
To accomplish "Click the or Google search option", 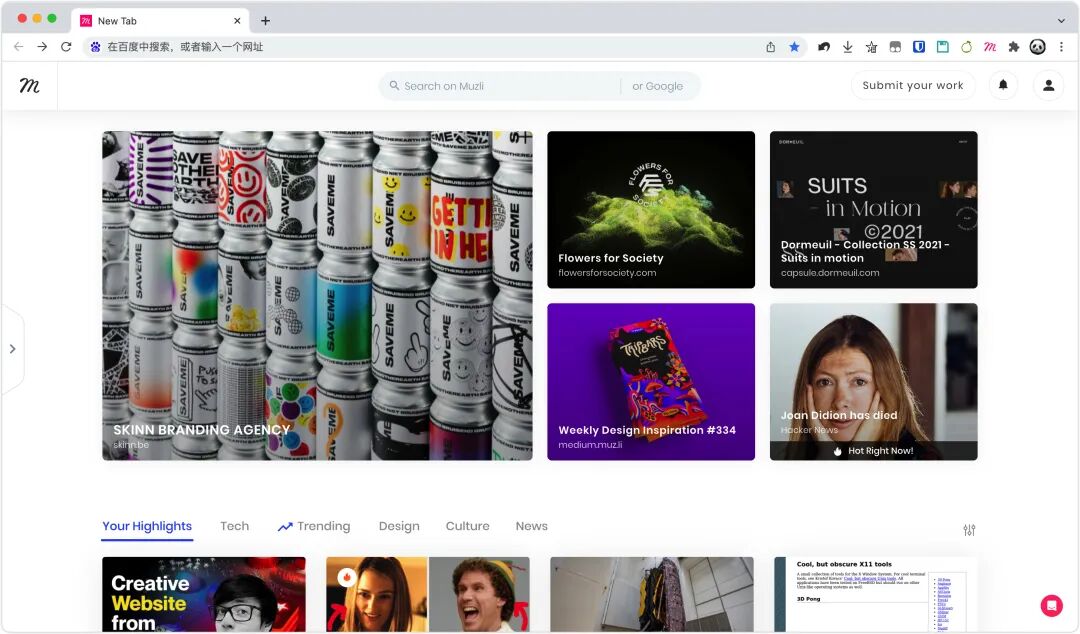I will 657,86.
